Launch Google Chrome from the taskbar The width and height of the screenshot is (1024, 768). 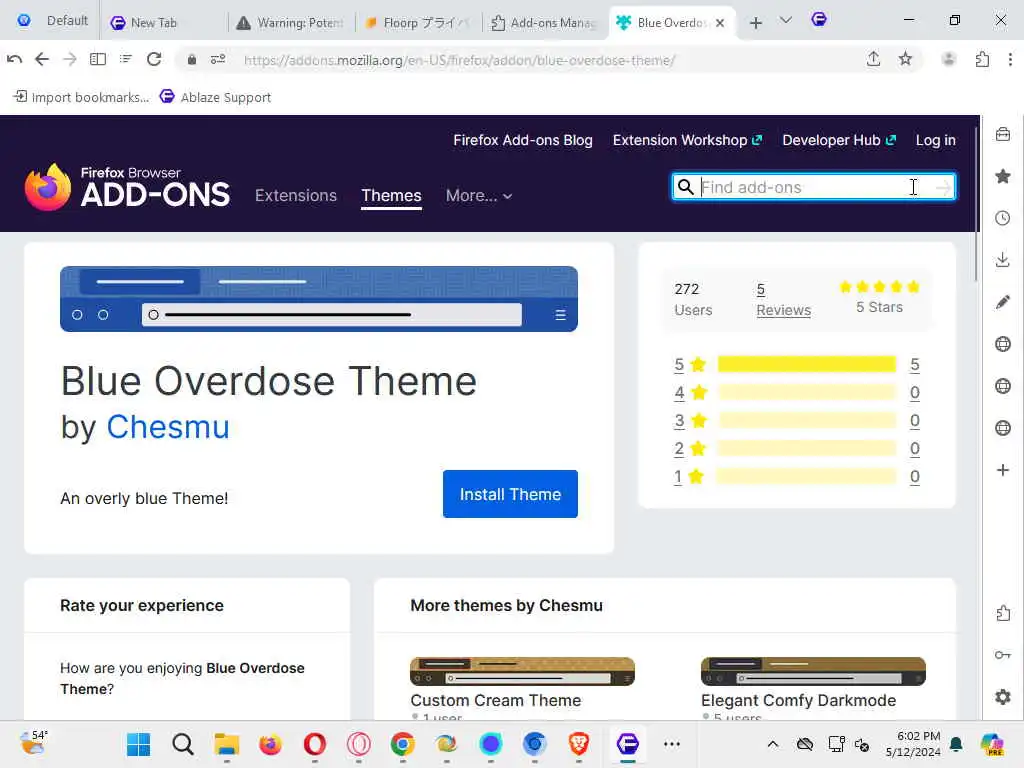click(x=402, y=744)
